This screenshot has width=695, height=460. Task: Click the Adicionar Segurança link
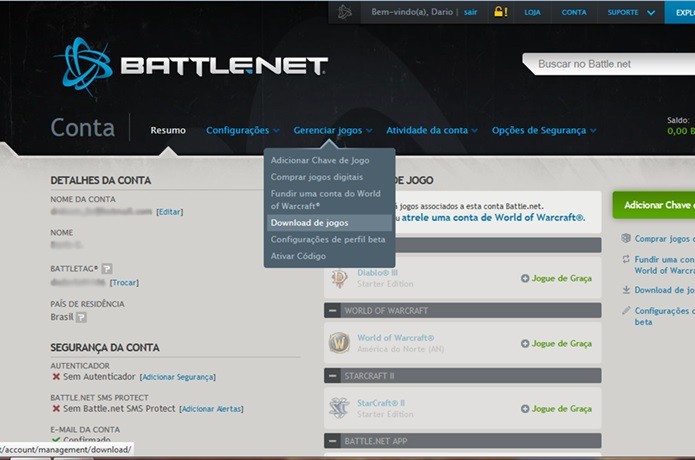[x=178, y=377]
